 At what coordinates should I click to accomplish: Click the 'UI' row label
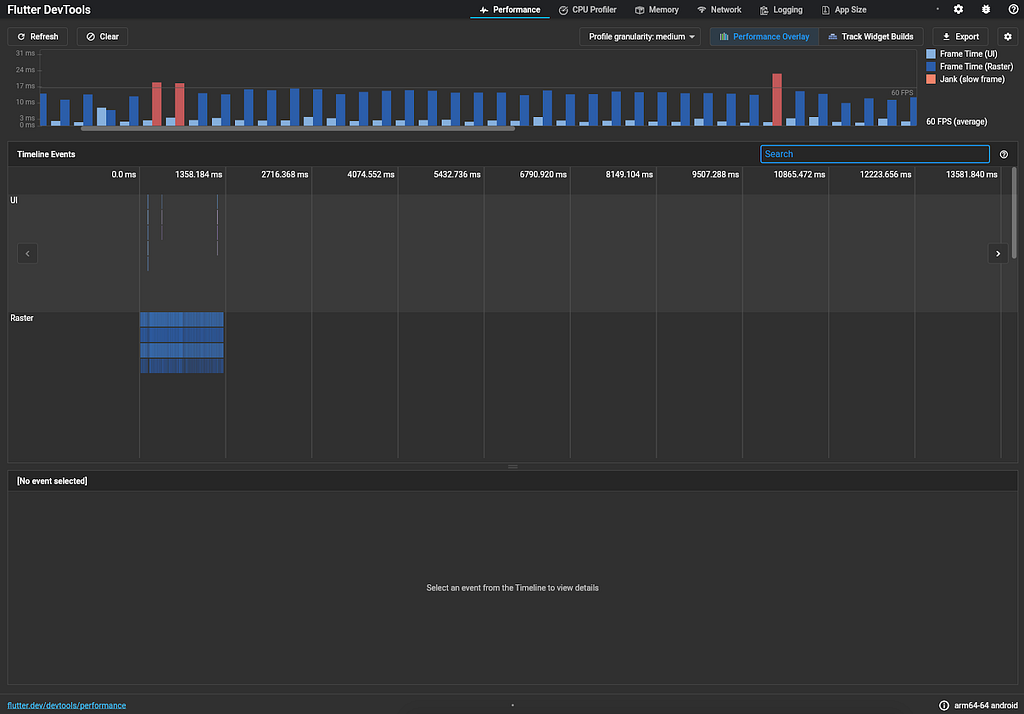coord(14,201)
